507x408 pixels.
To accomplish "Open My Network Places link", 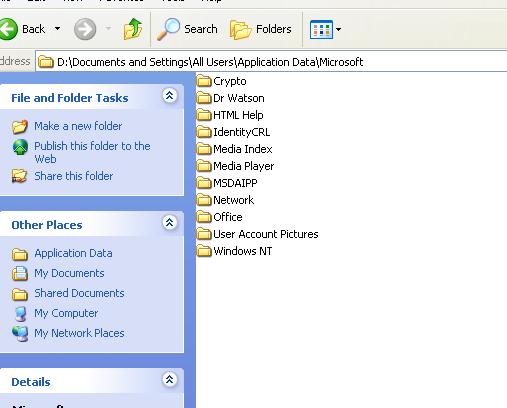I will coord(79,333).
